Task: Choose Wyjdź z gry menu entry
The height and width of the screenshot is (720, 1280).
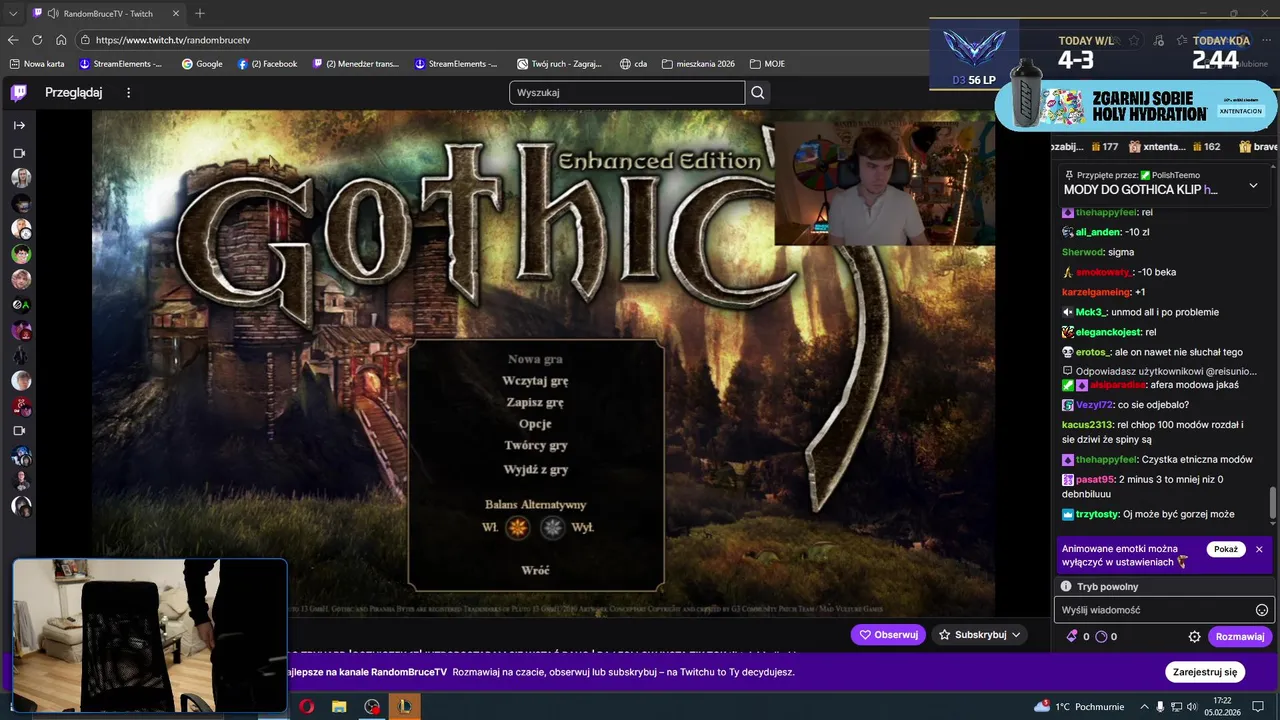Action: click(x=535, y=469)
